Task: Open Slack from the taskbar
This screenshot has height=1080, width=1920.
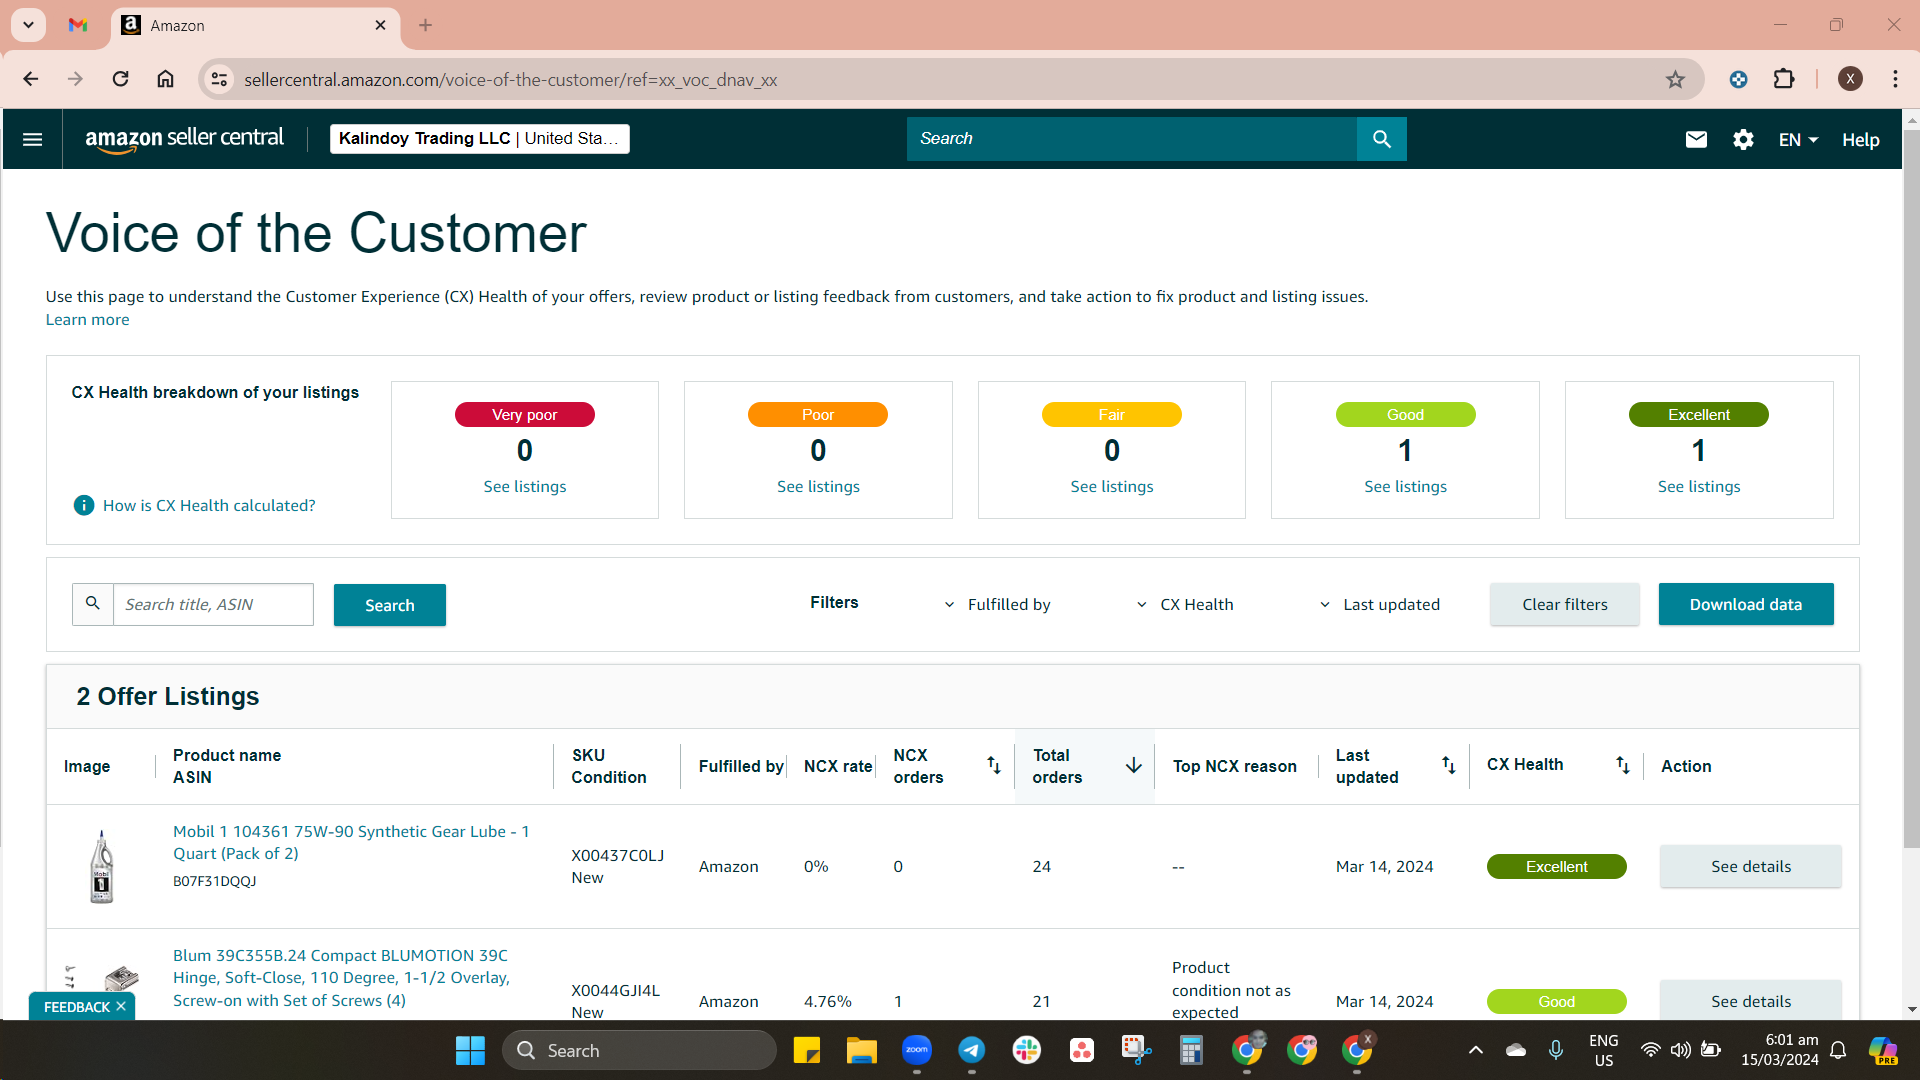Action: (x=1027, y=1050)
